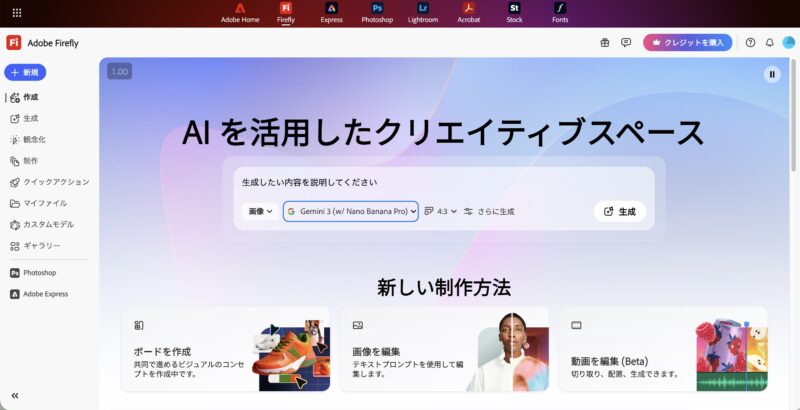Open カスタムモデル in the sidebar

[x=42, y=224]
